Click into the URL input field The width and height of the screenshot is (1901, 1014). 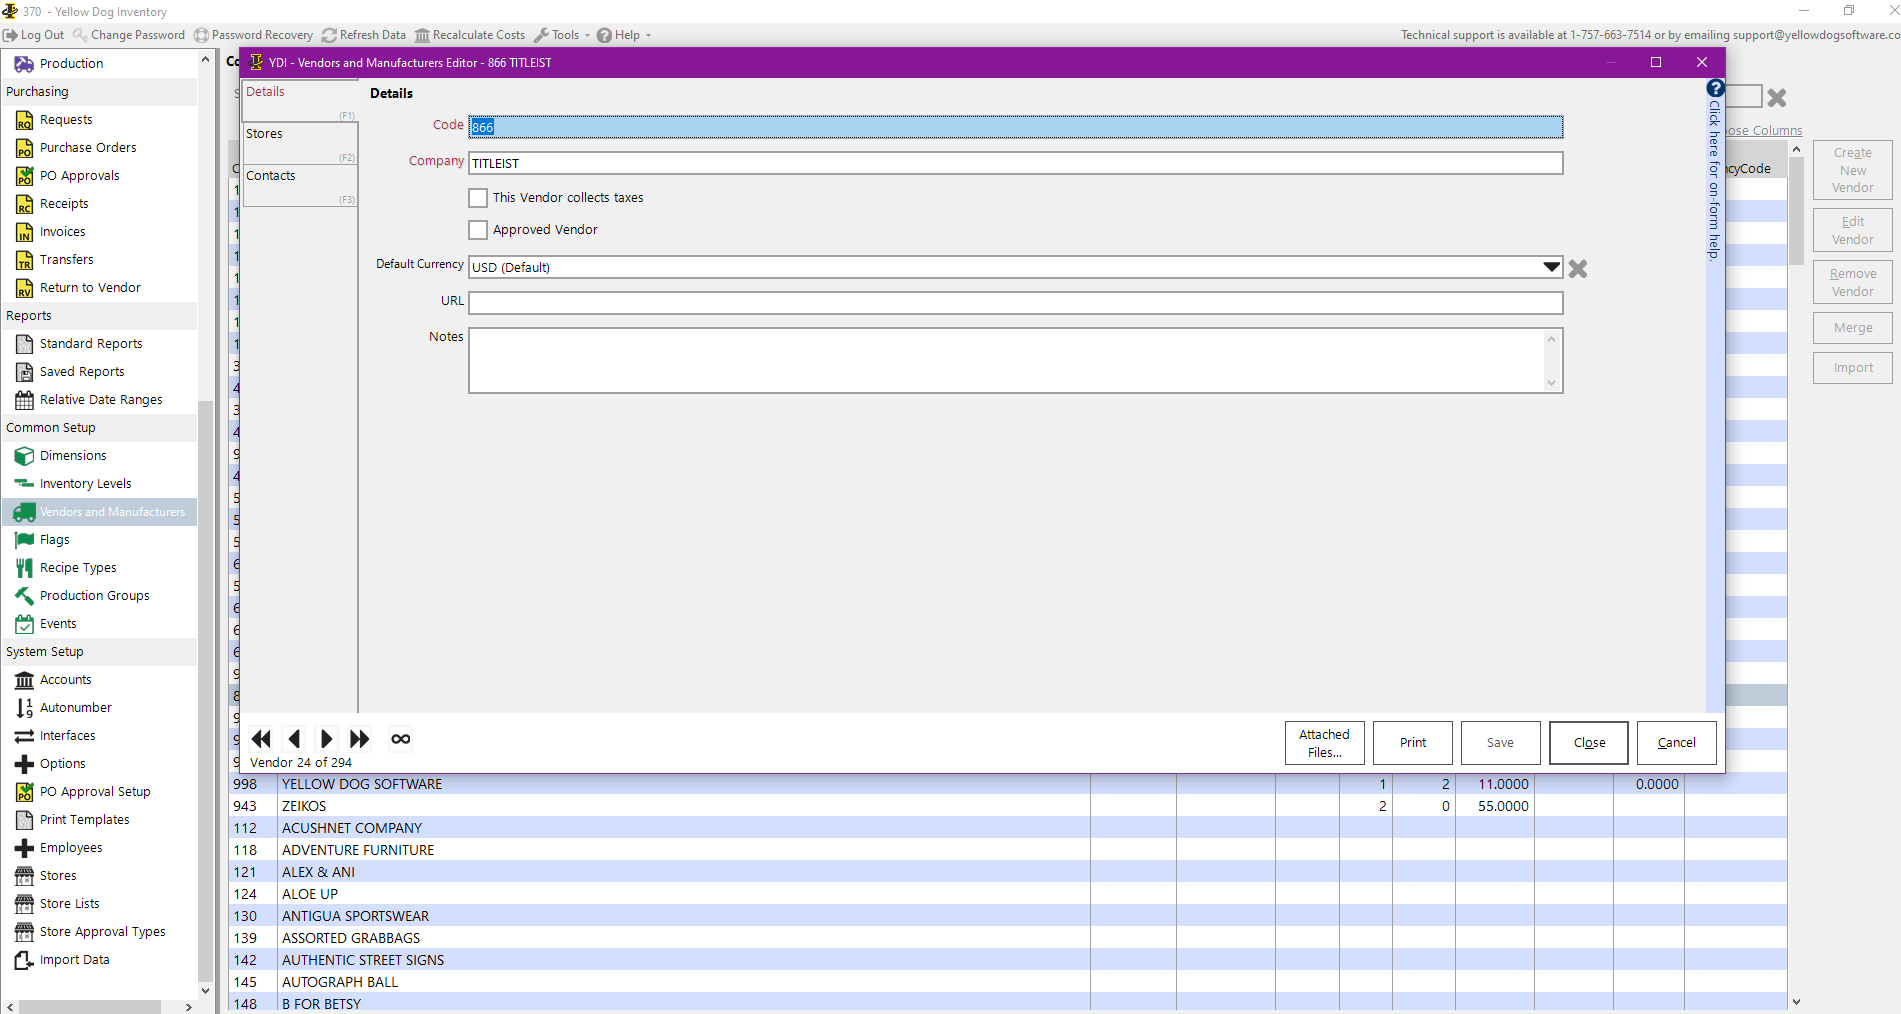(1015, 303)
